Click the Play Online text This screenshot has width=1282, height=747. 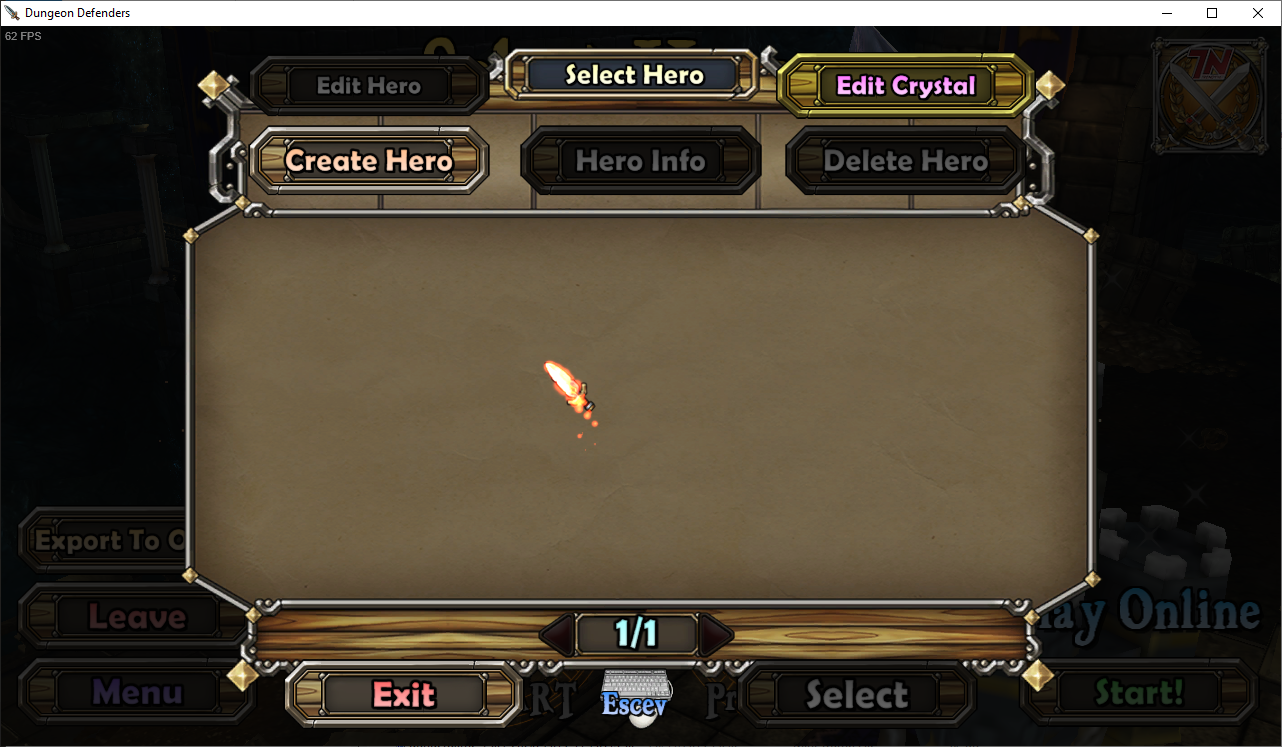(x=1146, y=610)
